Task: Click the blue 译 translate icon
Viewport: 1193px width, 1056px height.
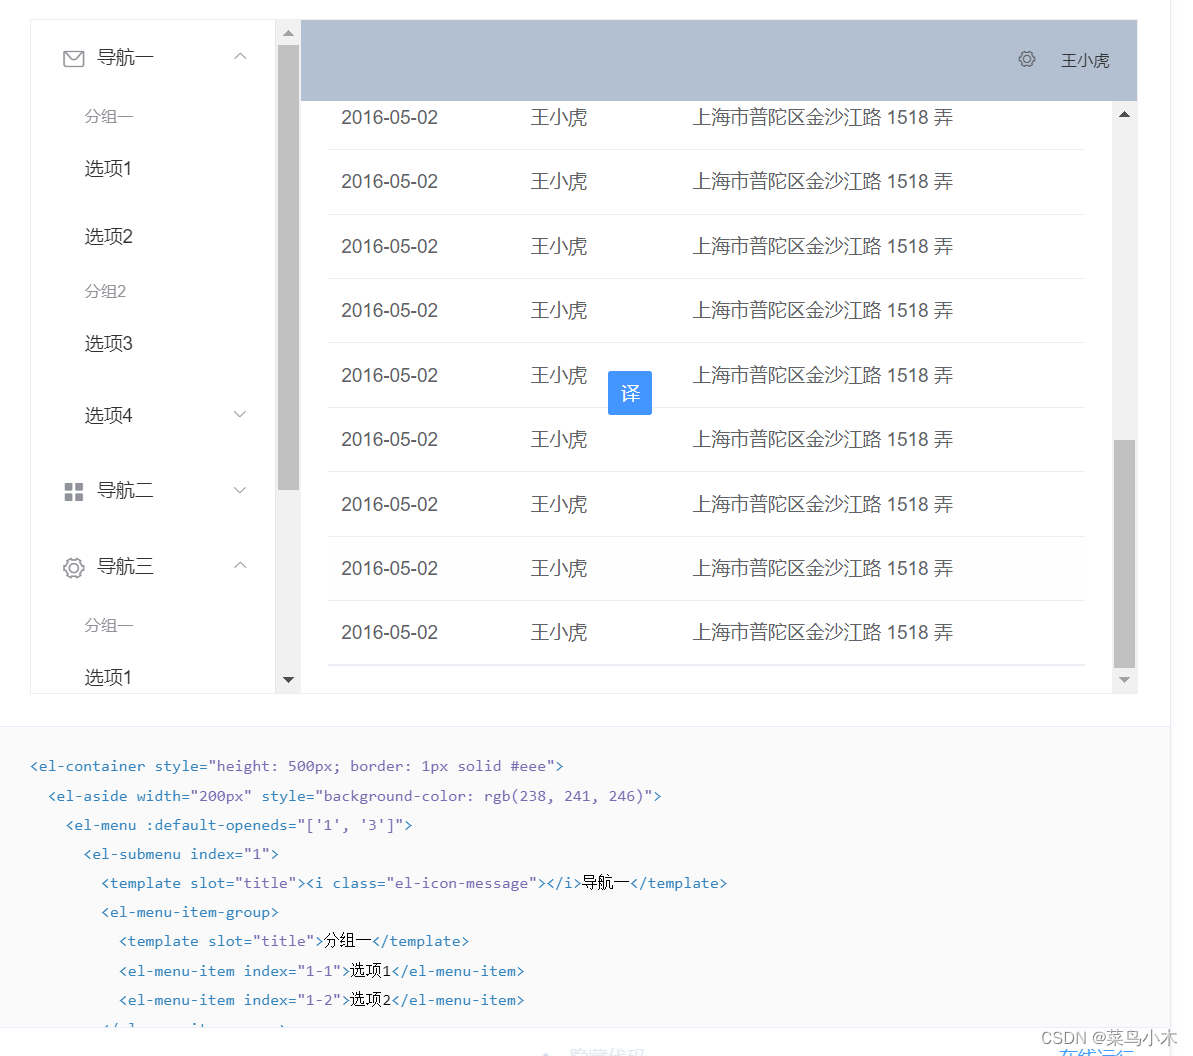Action: point(629,393)
